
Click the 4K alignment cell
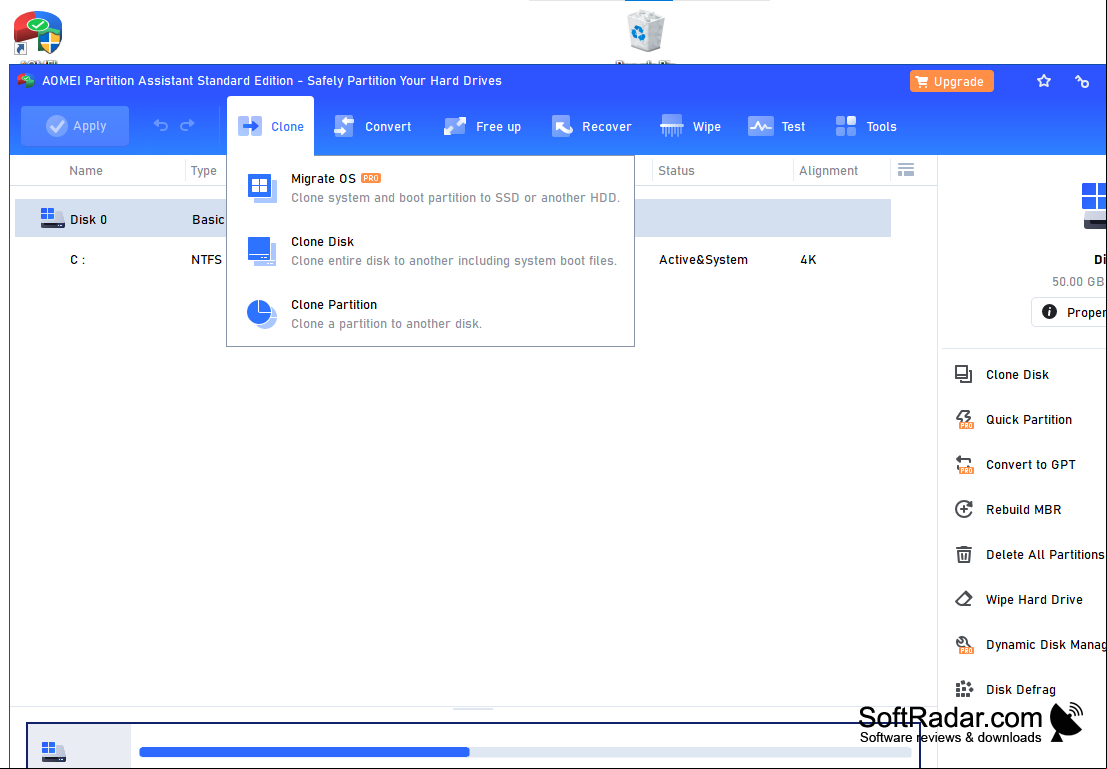pyautogui.click(x=808, y=260)
